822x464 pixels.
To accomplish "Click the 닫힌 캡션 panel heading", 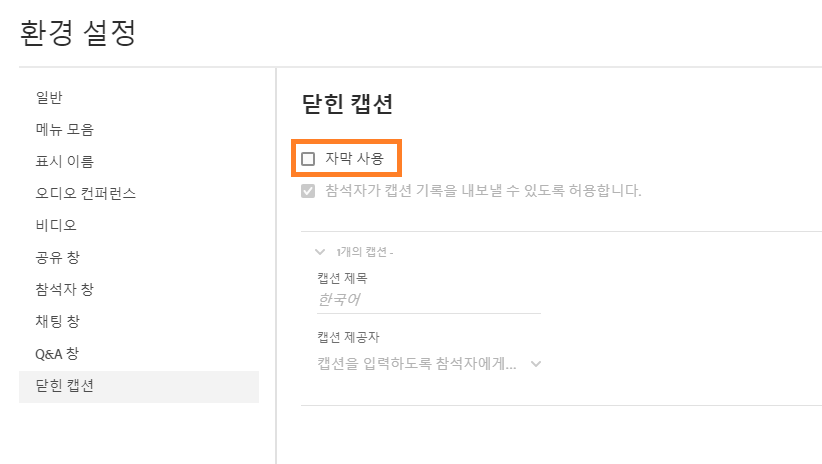I will click(347, 103).
